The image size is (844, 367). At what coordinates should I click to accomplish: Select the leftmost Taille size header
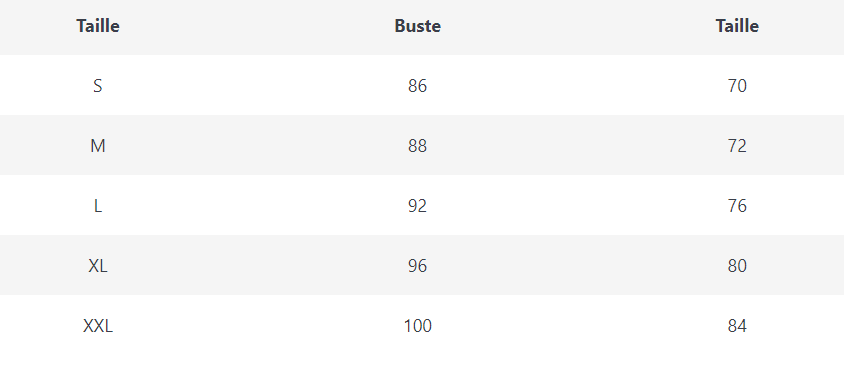point(98,26)
